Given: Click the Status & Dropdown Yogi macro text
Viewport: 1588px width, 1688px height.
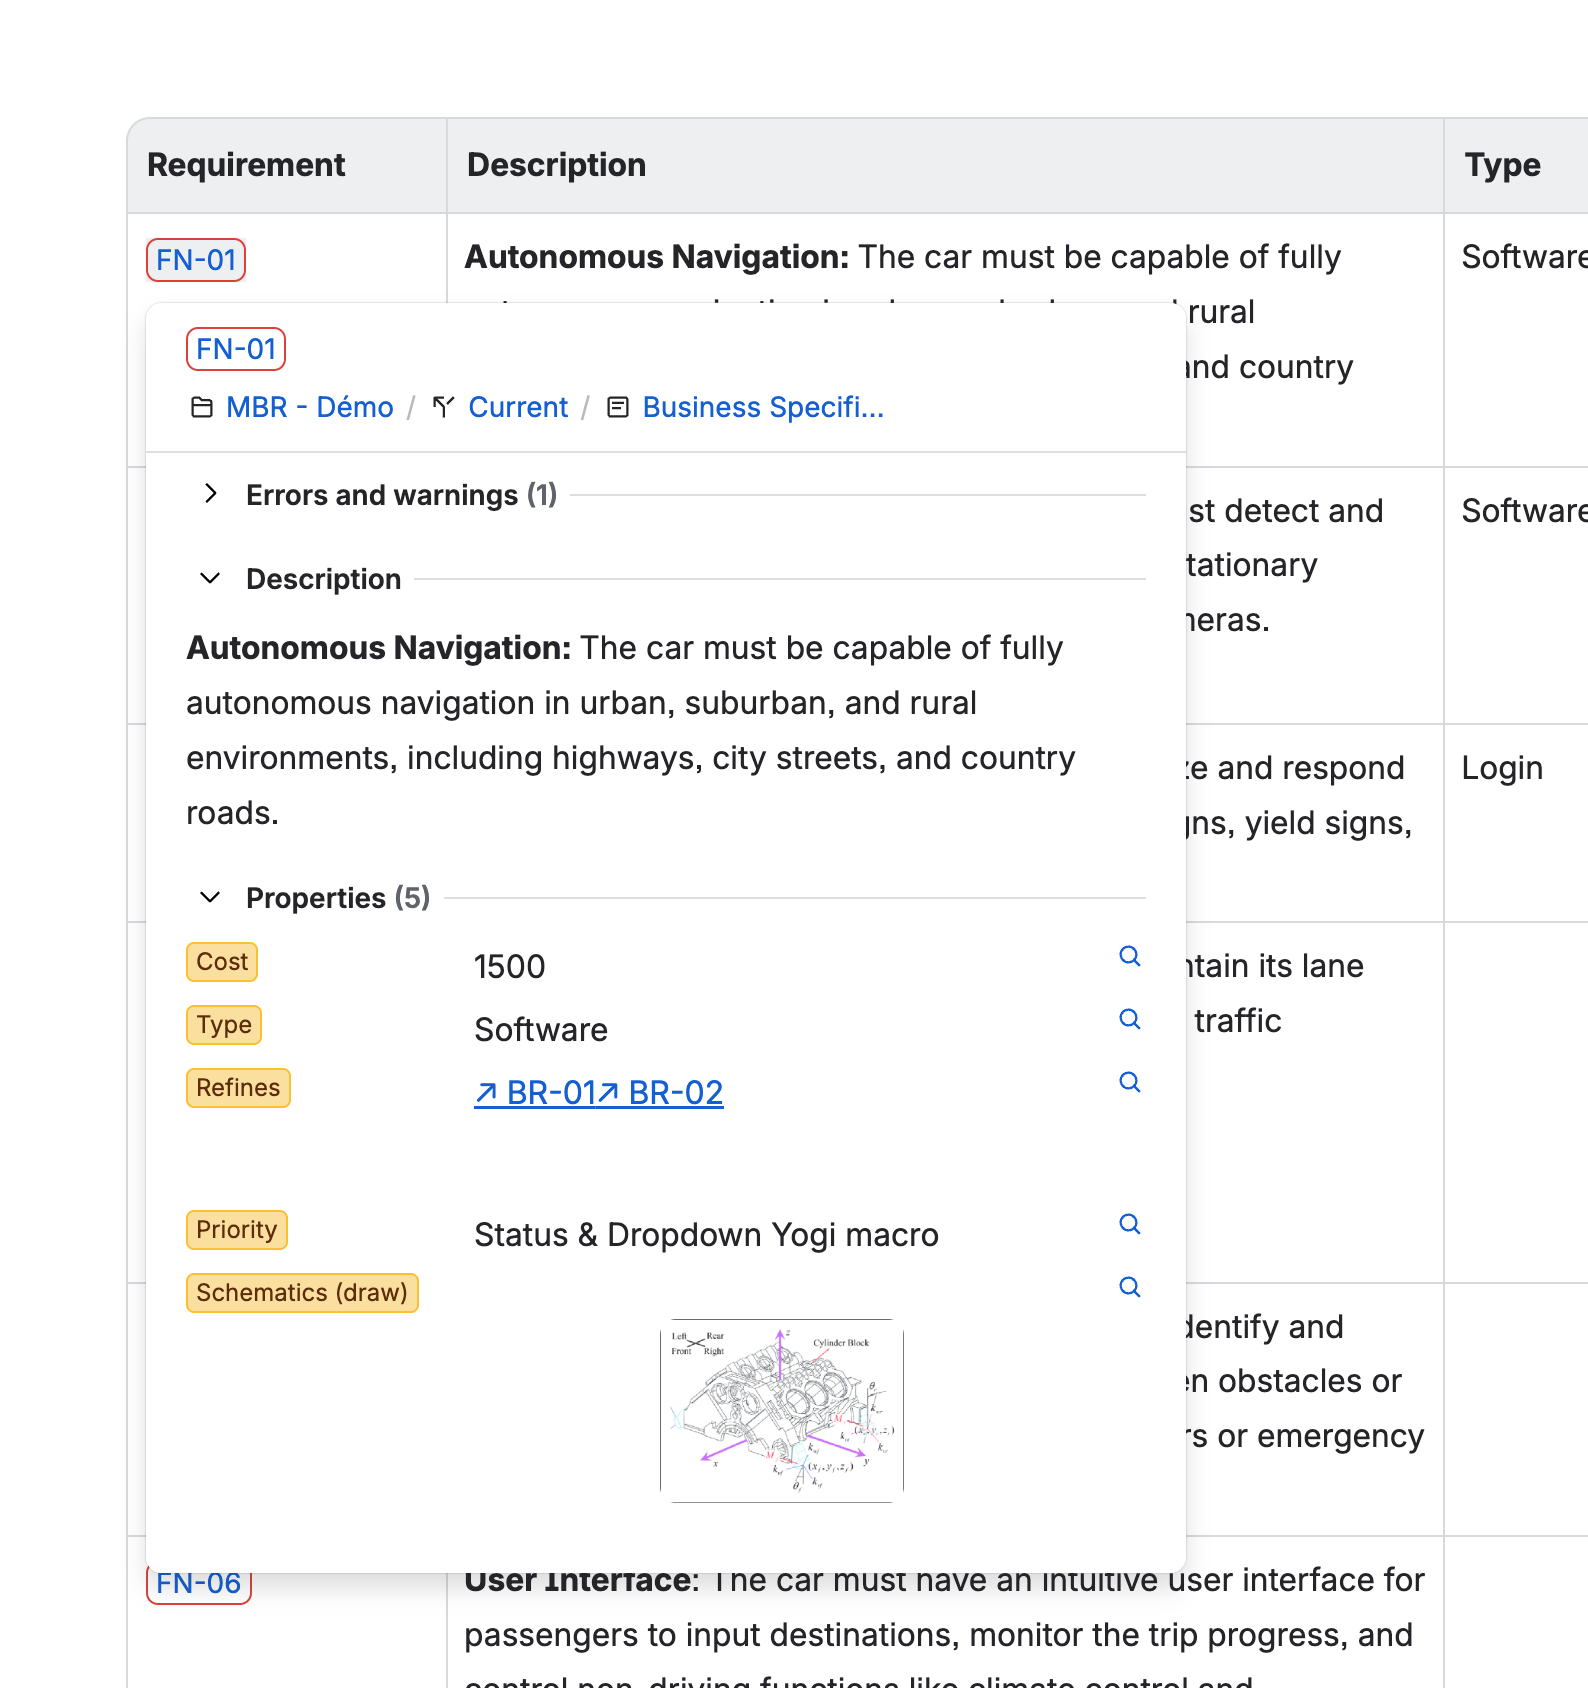Looking at the screenshot, I should [706, 1235].
